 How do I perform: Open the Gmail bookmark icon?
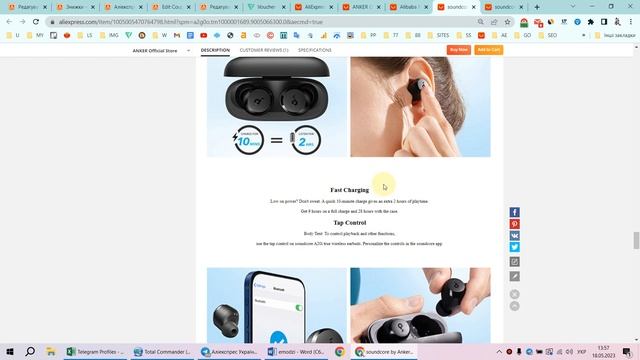click(x=177, y=36)
